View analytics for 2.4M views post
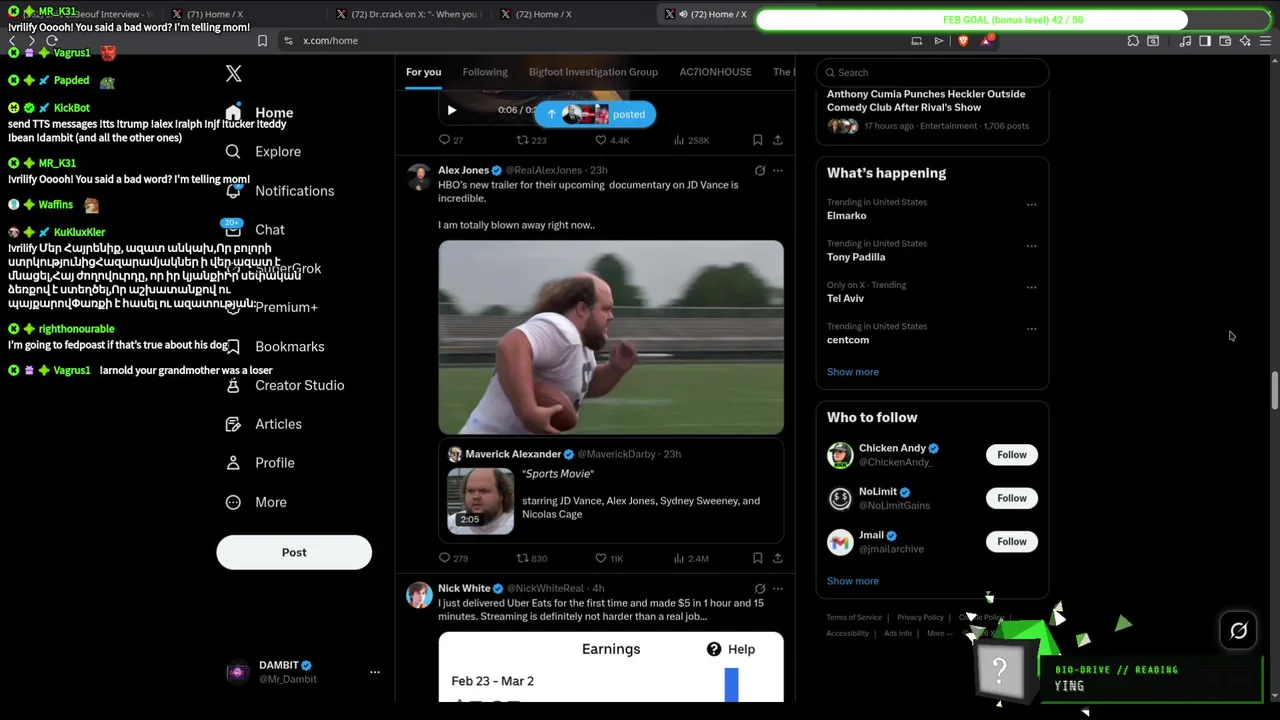Screen dimensions: 1280x720 click(x=691, y=558)
